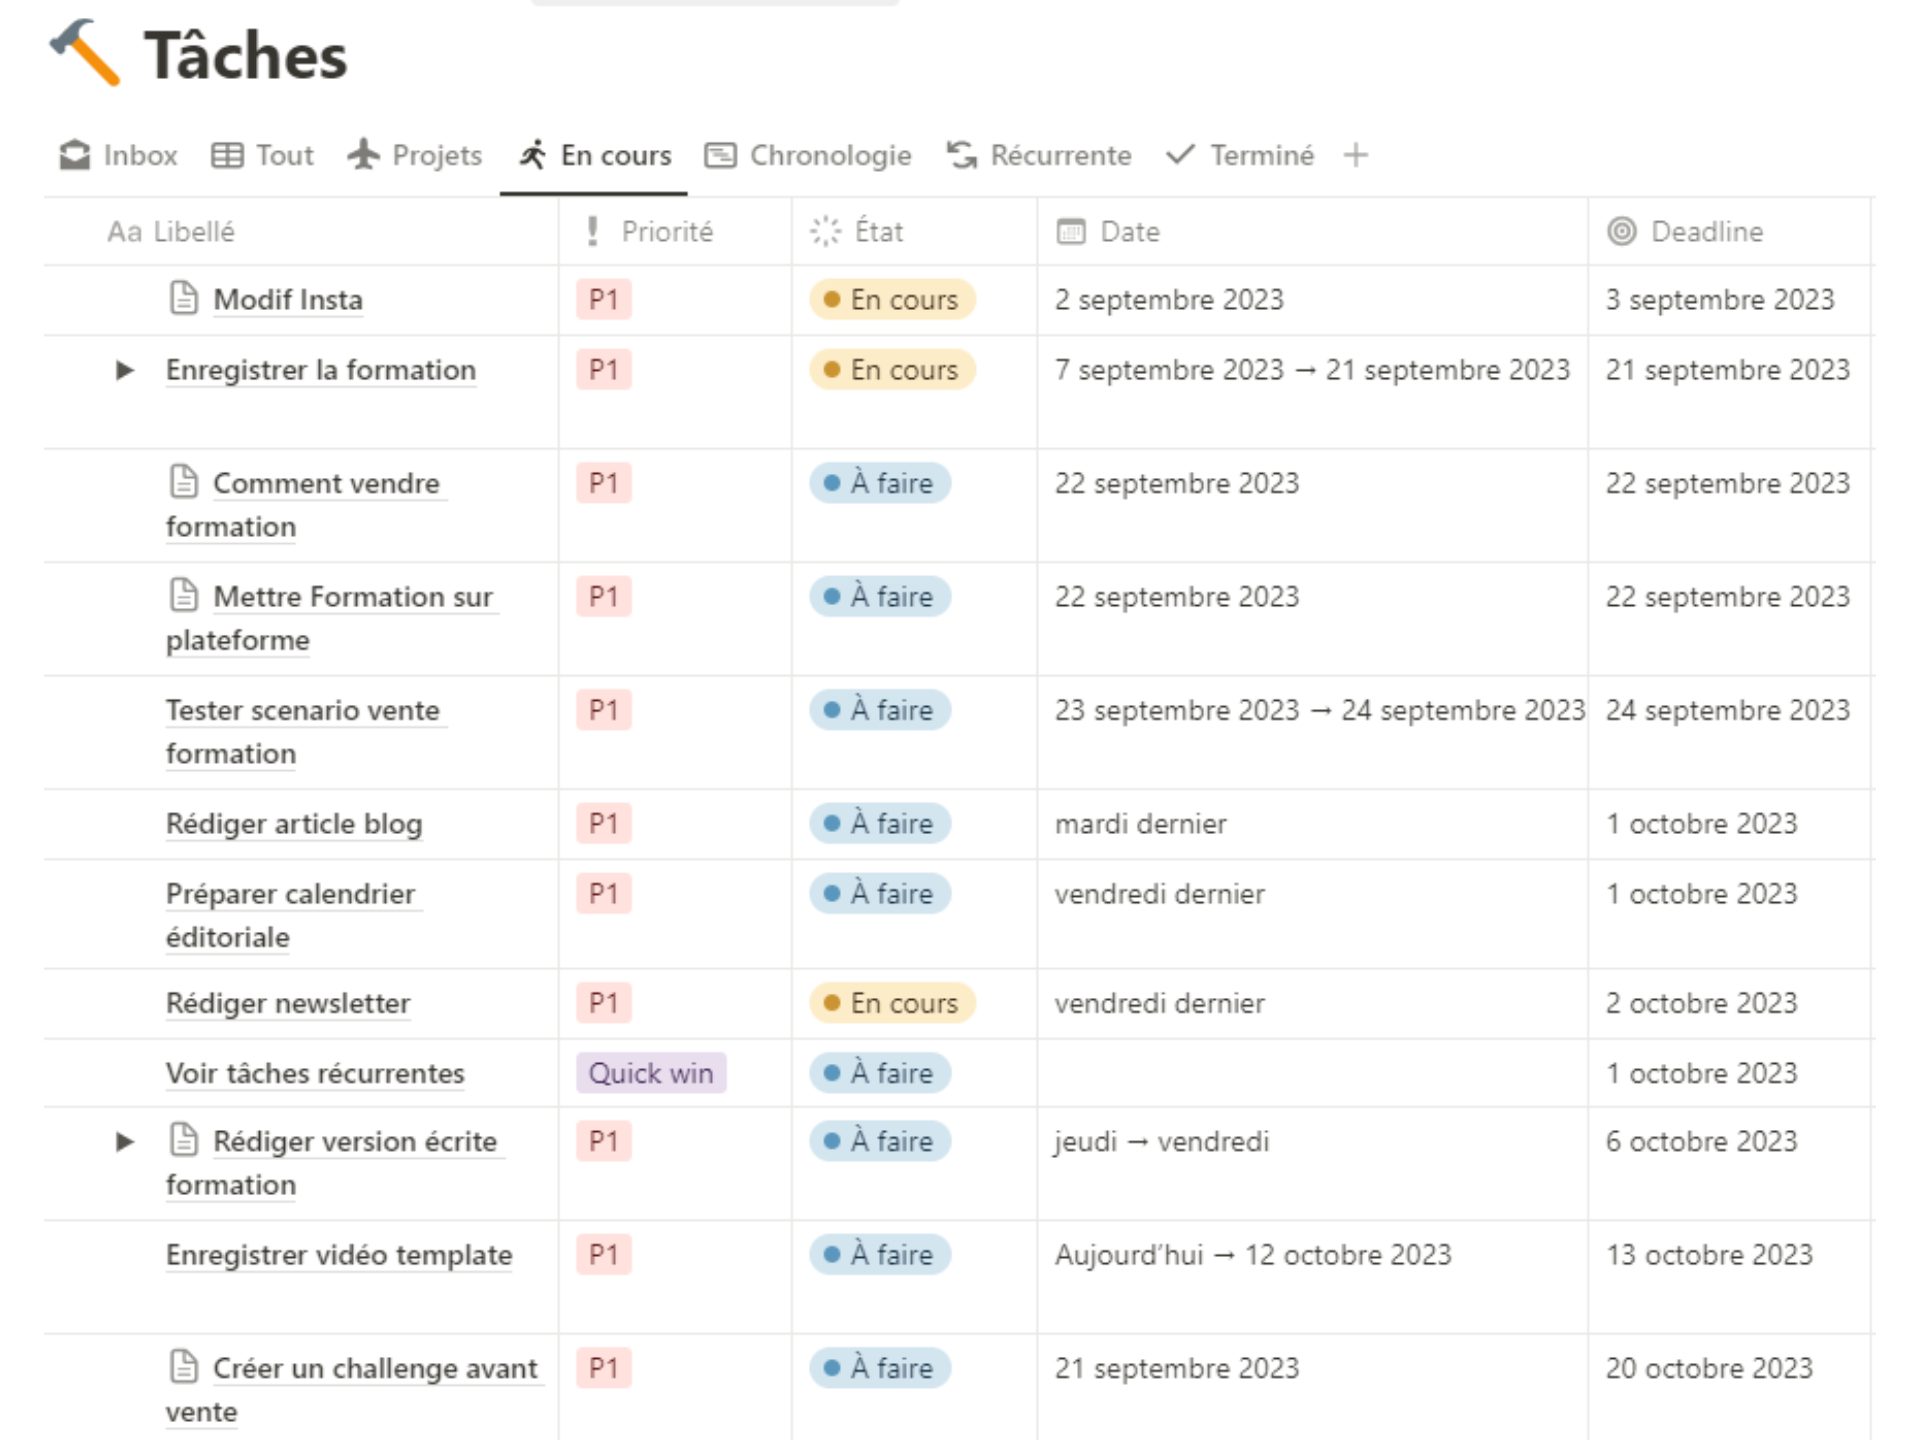Open the Rédiger newsletter task page

[288, 1003]
